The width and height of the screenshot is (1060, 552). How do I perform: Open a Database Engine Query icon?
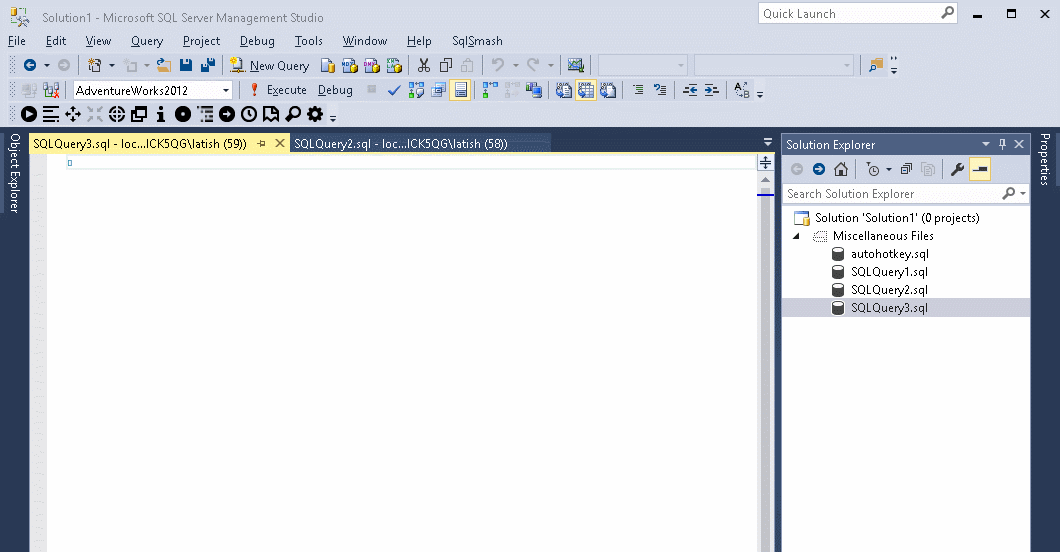328,66
